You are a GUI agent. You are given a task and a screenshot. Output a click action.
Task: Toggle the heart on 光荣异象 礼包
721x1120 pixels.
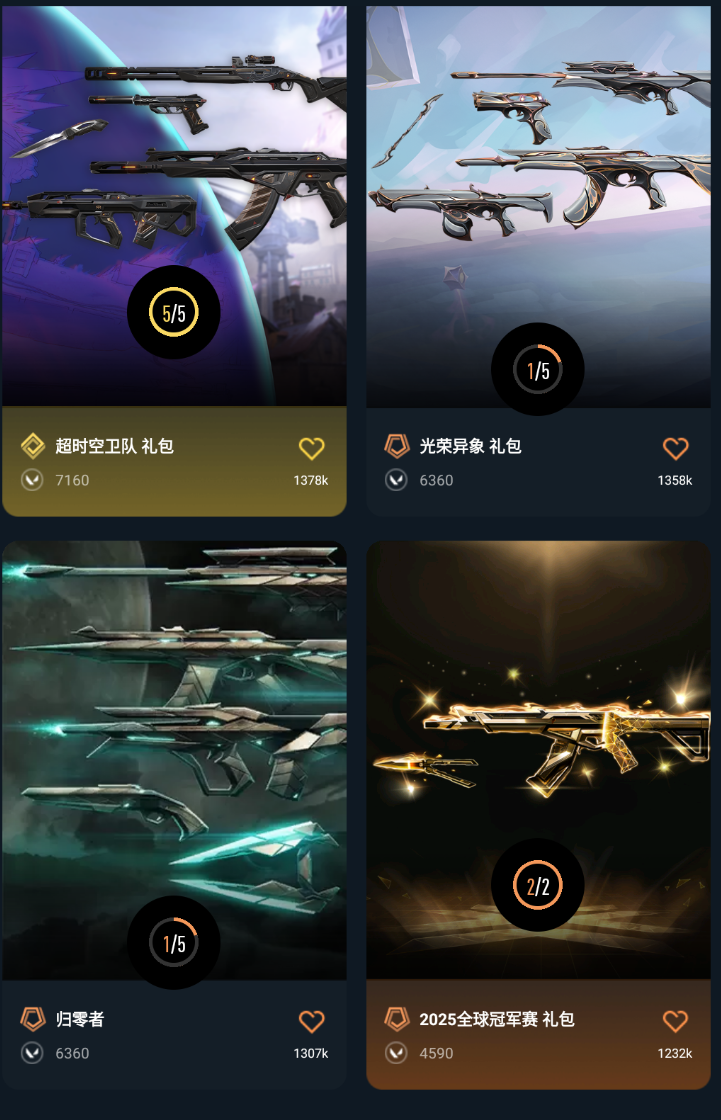pos(675,449)
